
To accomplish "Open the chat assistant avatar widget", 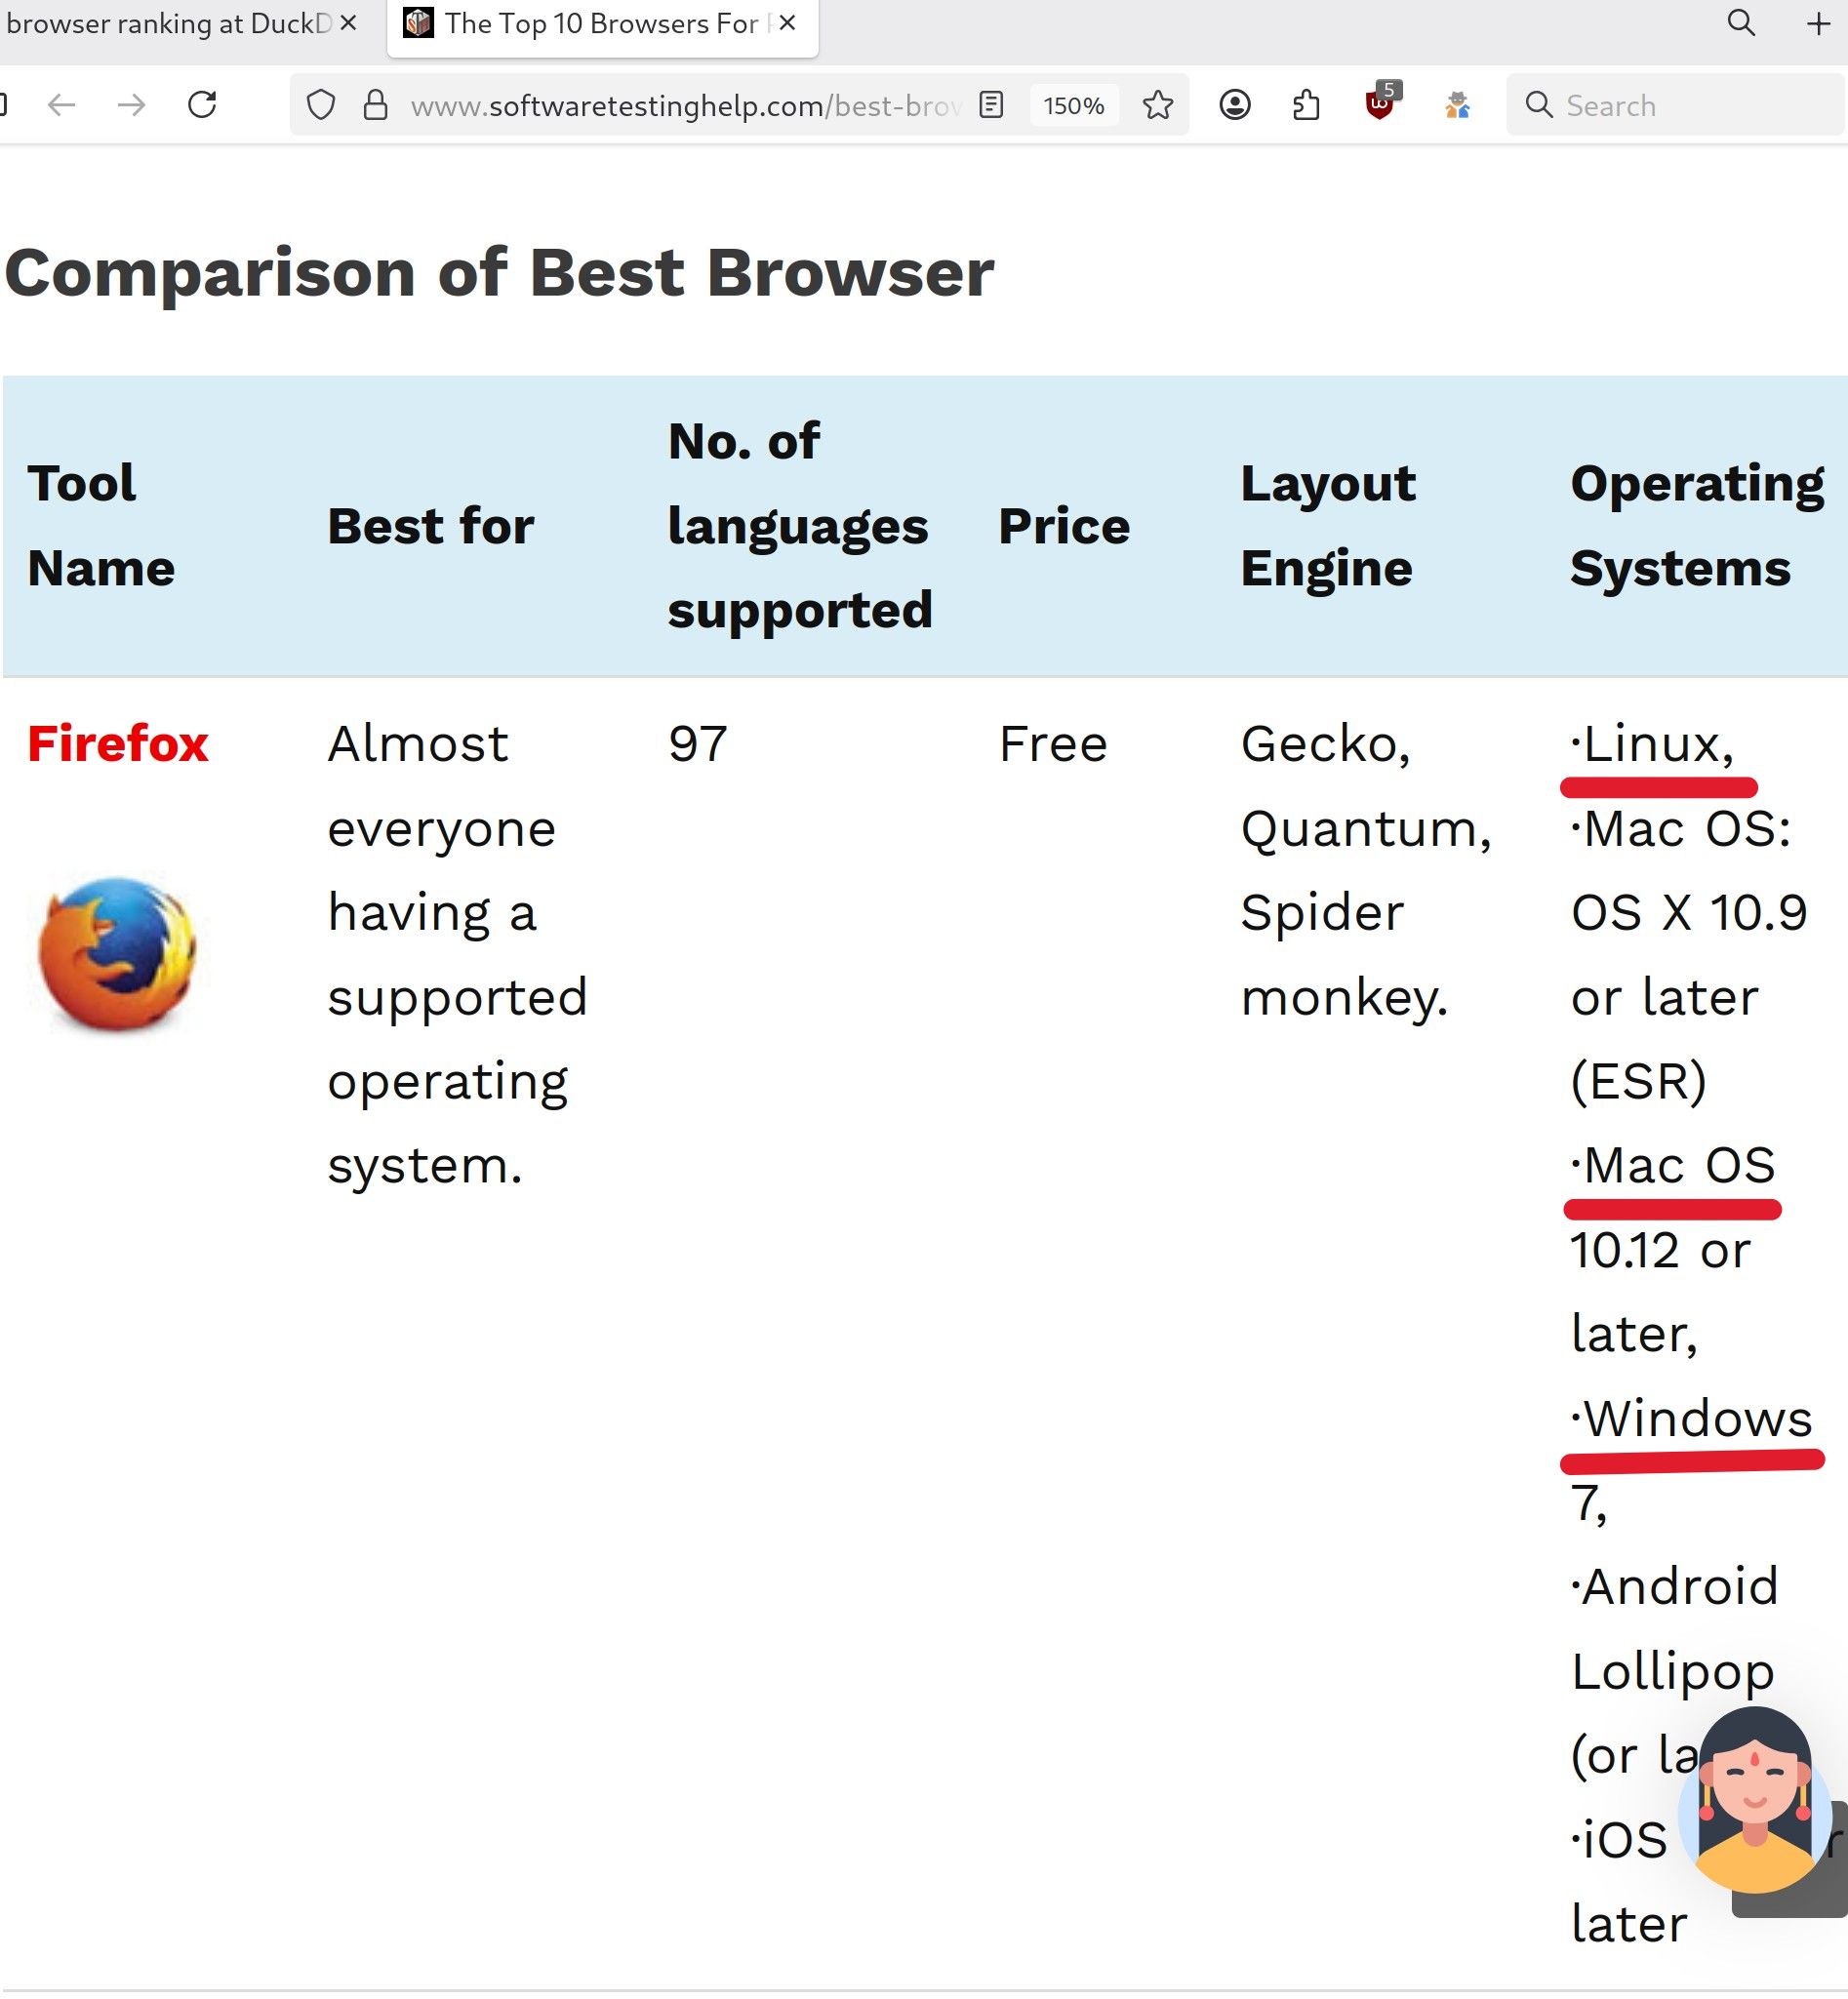I will click(1755, 1800).
